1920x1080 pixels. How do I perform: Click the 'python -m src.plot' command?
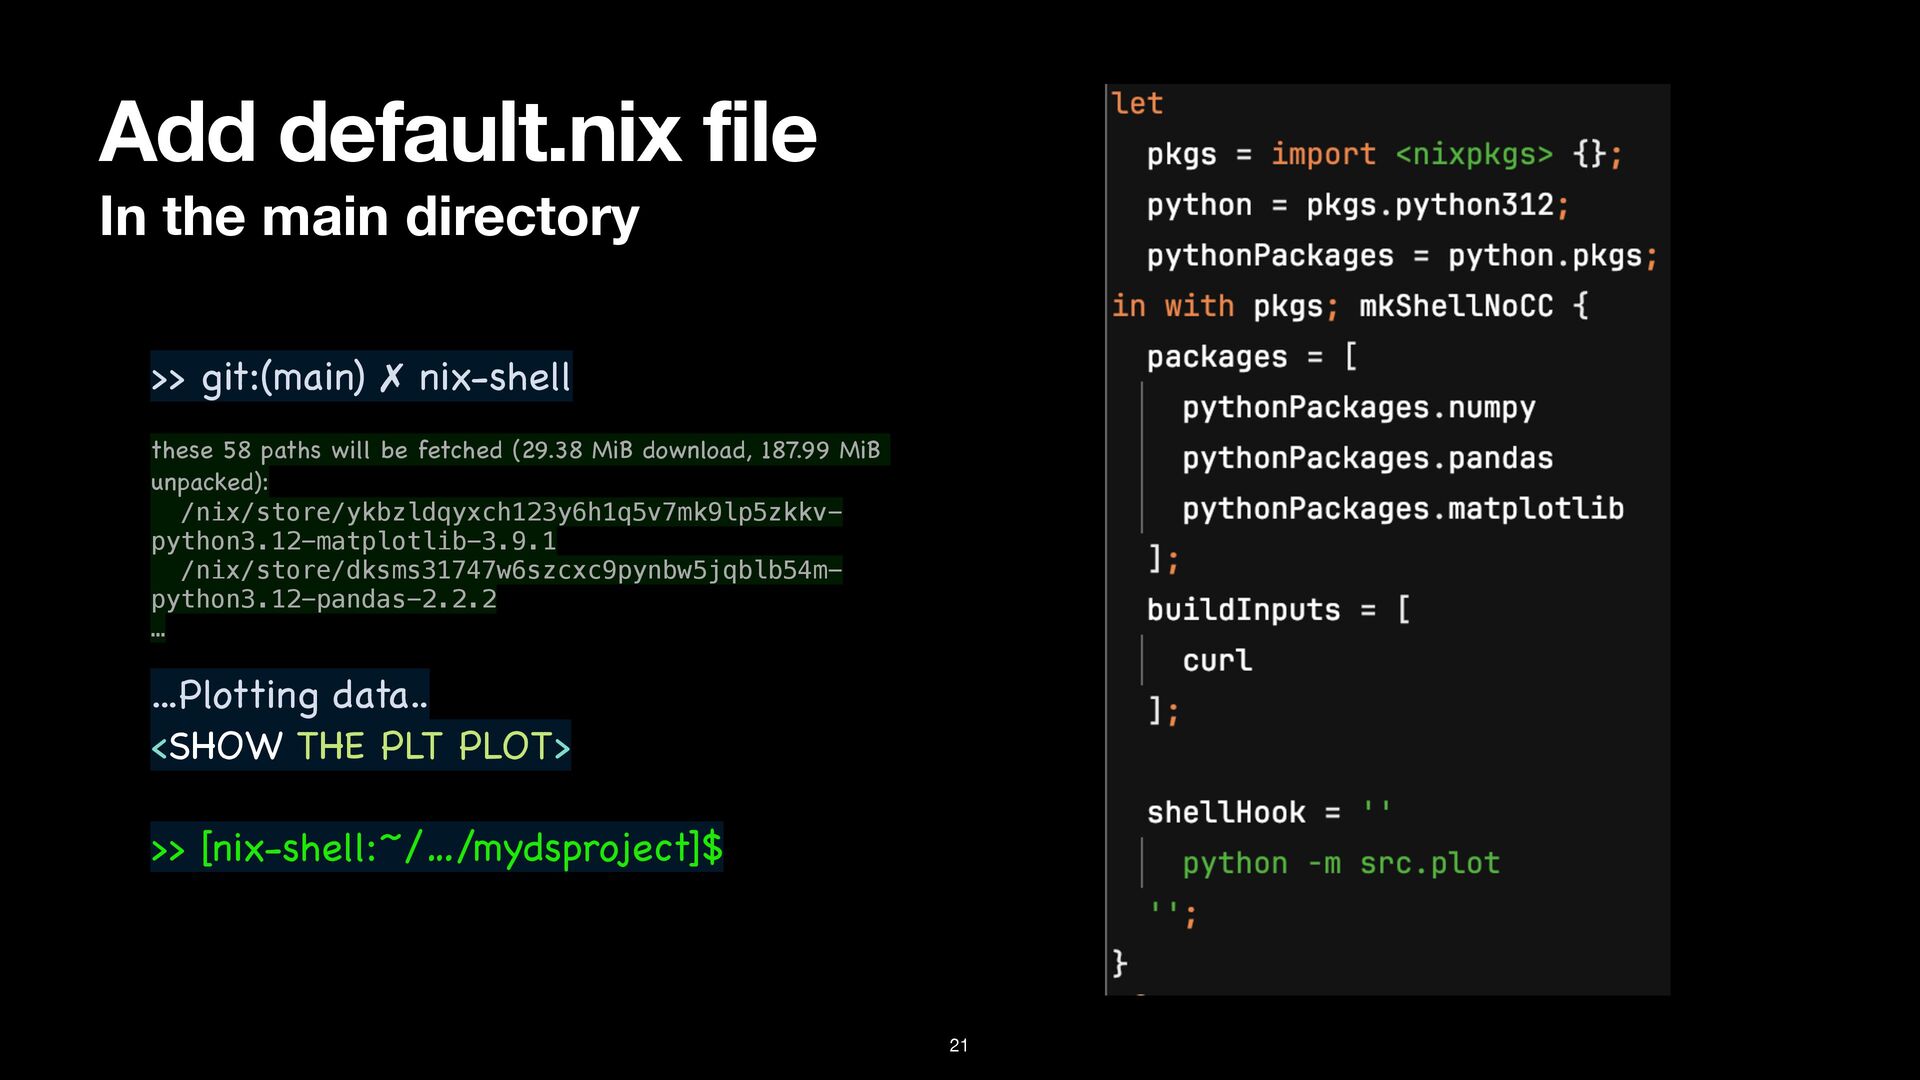[x=1341, y=863]
